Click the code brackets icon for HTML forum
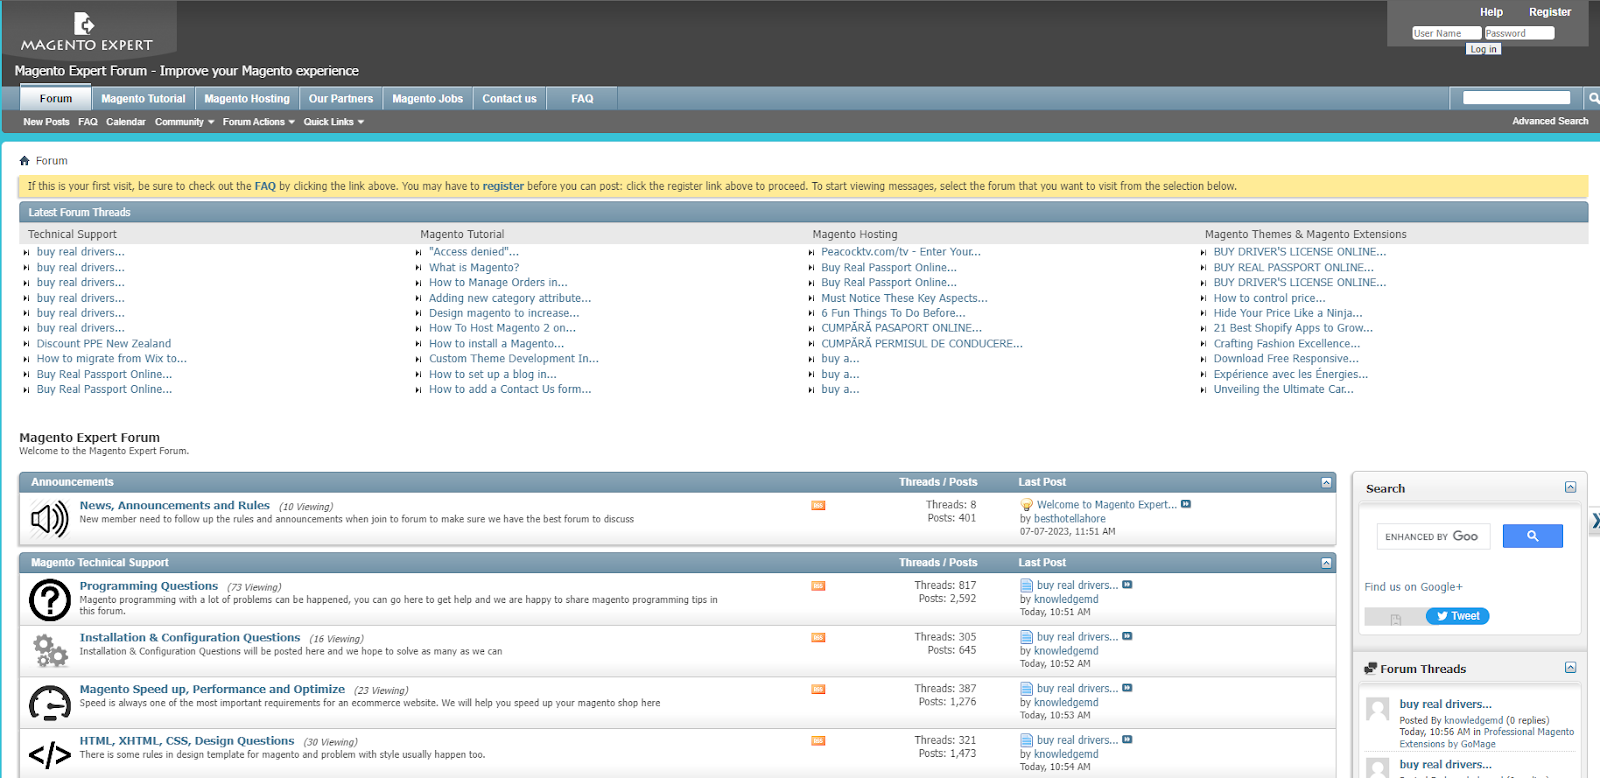 [50, 755]
